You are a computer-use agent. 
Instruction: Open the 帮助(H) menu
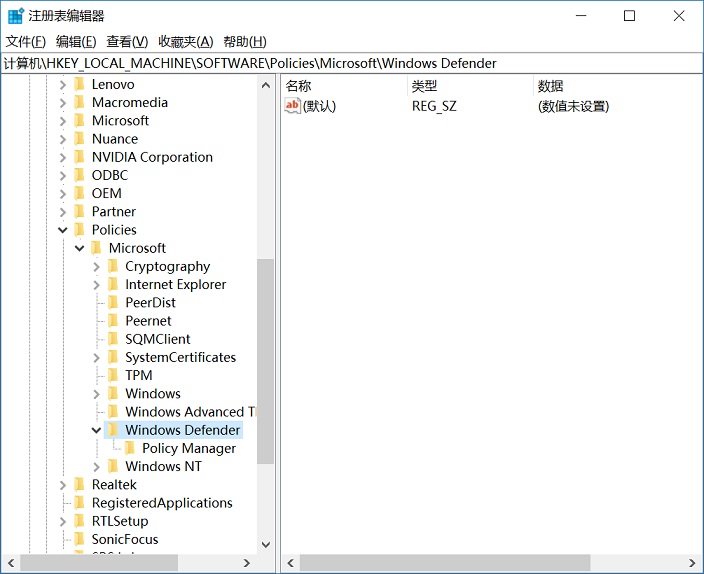coord(245,42)
